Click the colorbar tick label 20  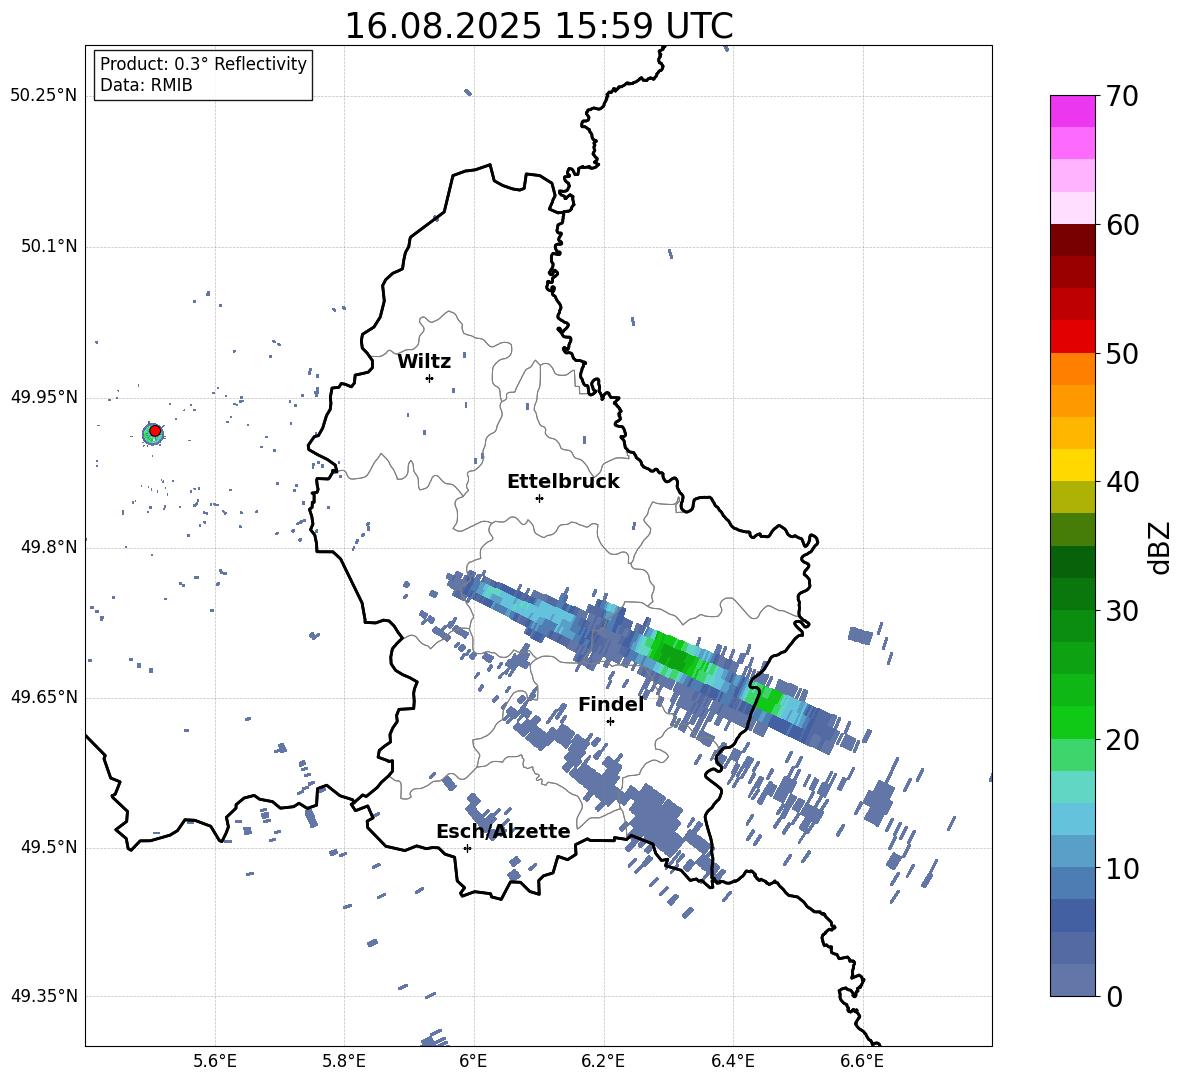point(1122,739)
